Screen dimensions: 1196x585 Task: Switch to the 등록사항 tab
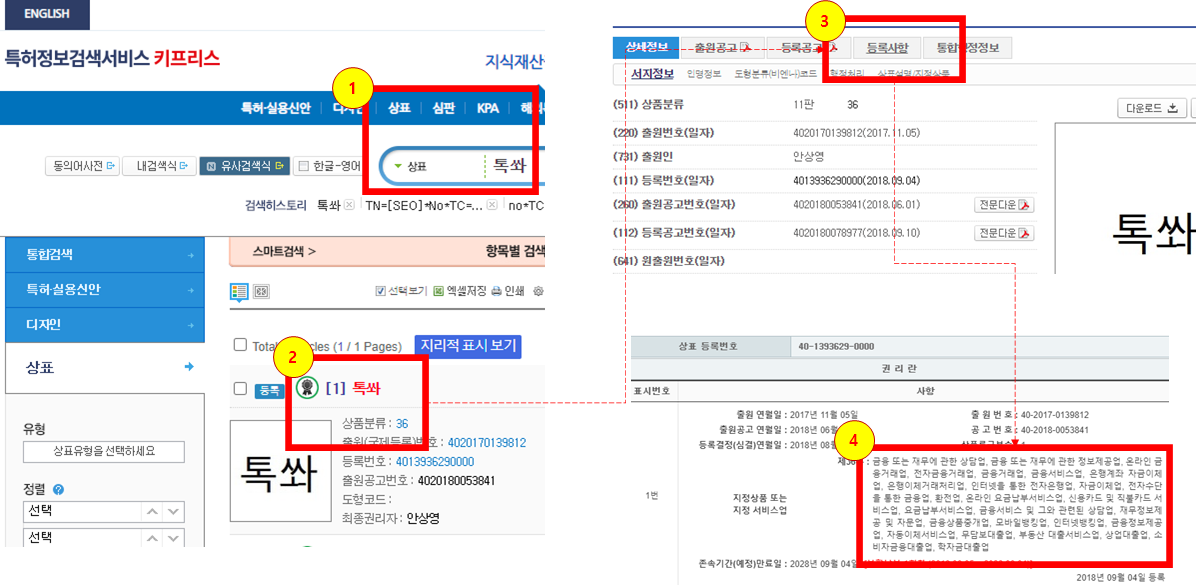888,48
